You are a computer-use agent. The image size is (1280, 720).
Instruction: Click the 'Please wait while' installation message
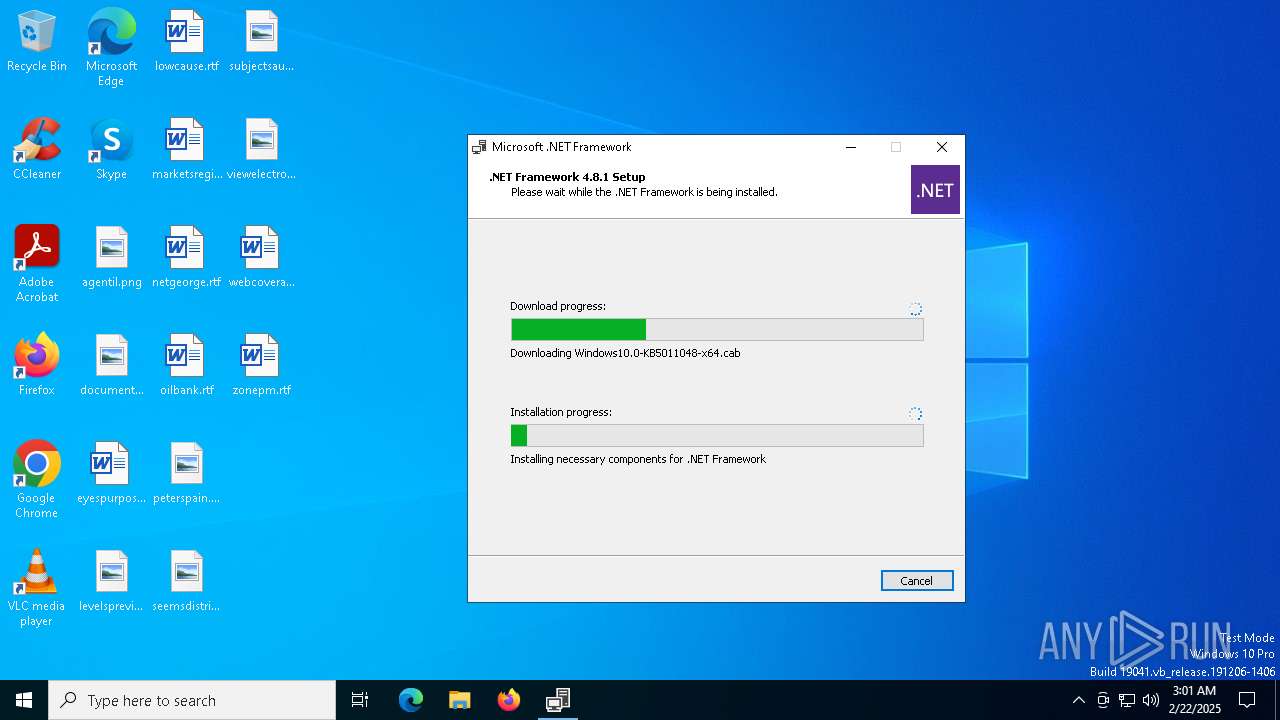pos(644,192)
